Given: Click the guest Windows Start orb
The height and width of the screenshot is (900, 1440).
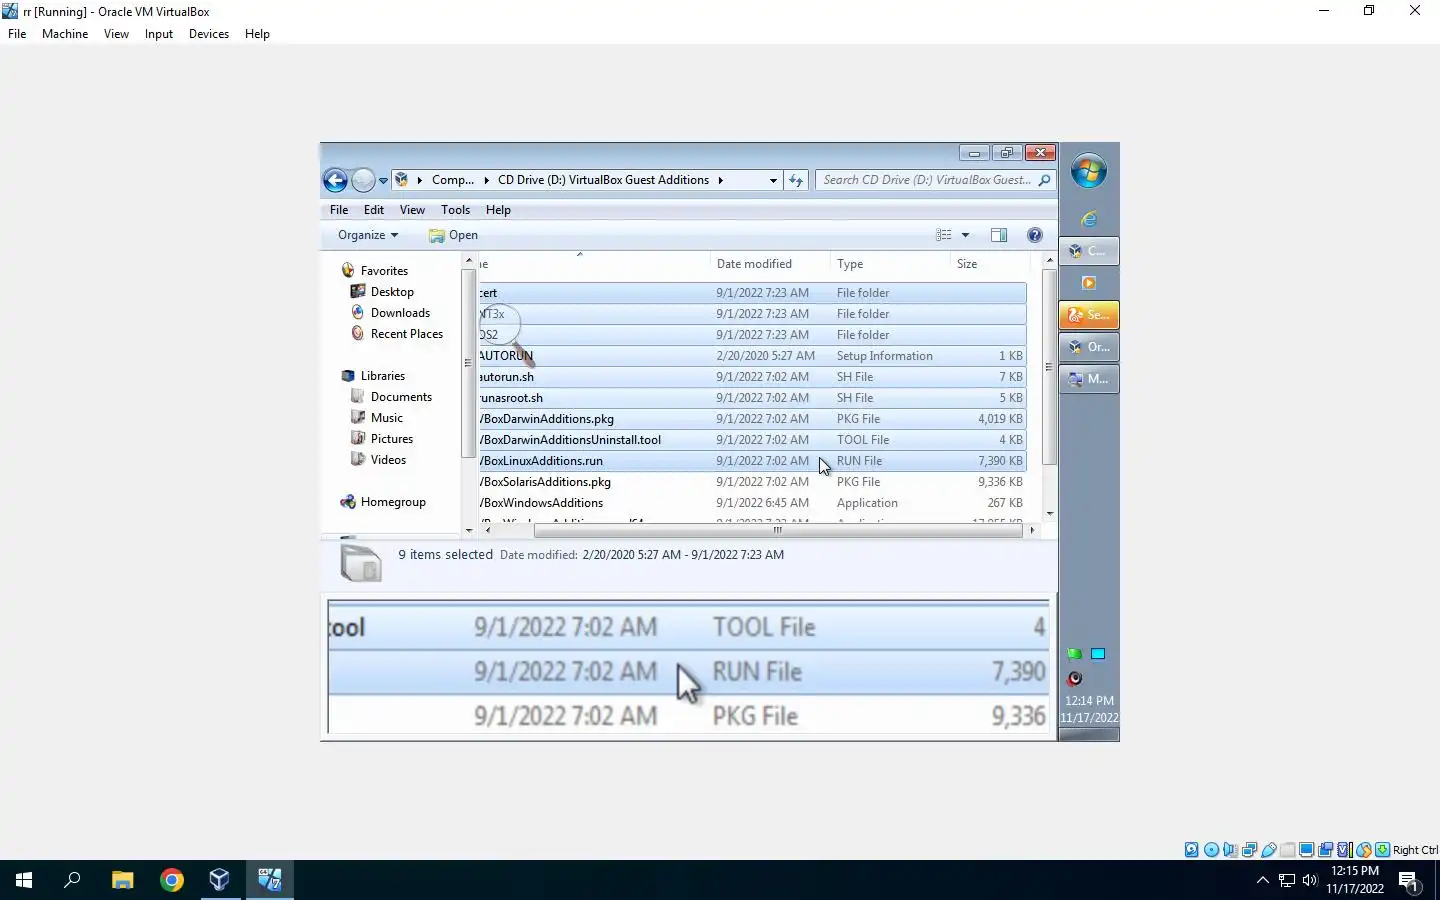Looking at the screenshot, I should point(1089,171).
